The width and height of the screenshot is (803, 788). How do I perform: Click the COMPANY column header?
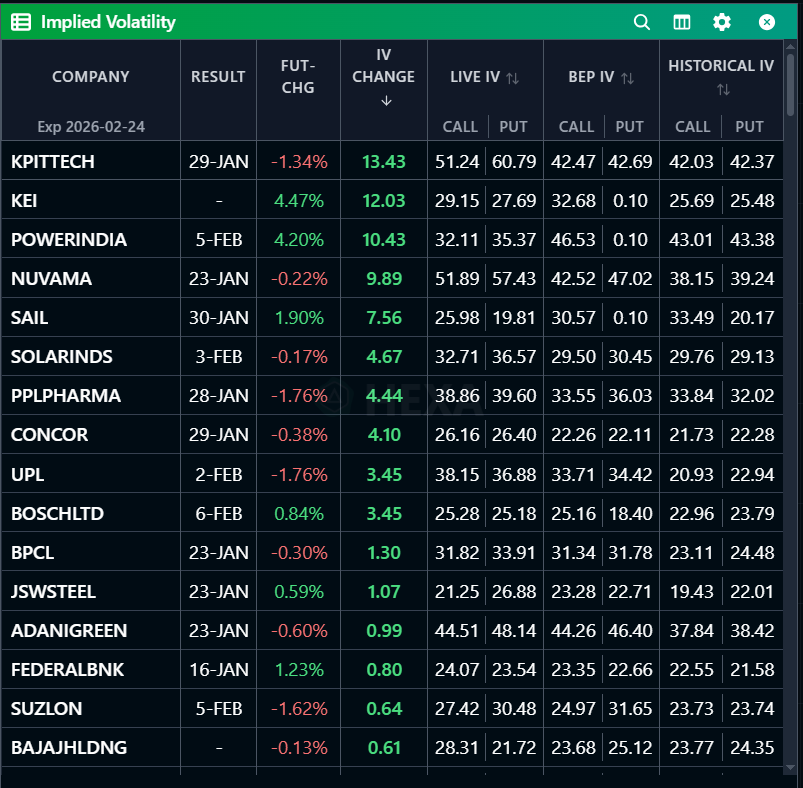[x=91, y=77]
